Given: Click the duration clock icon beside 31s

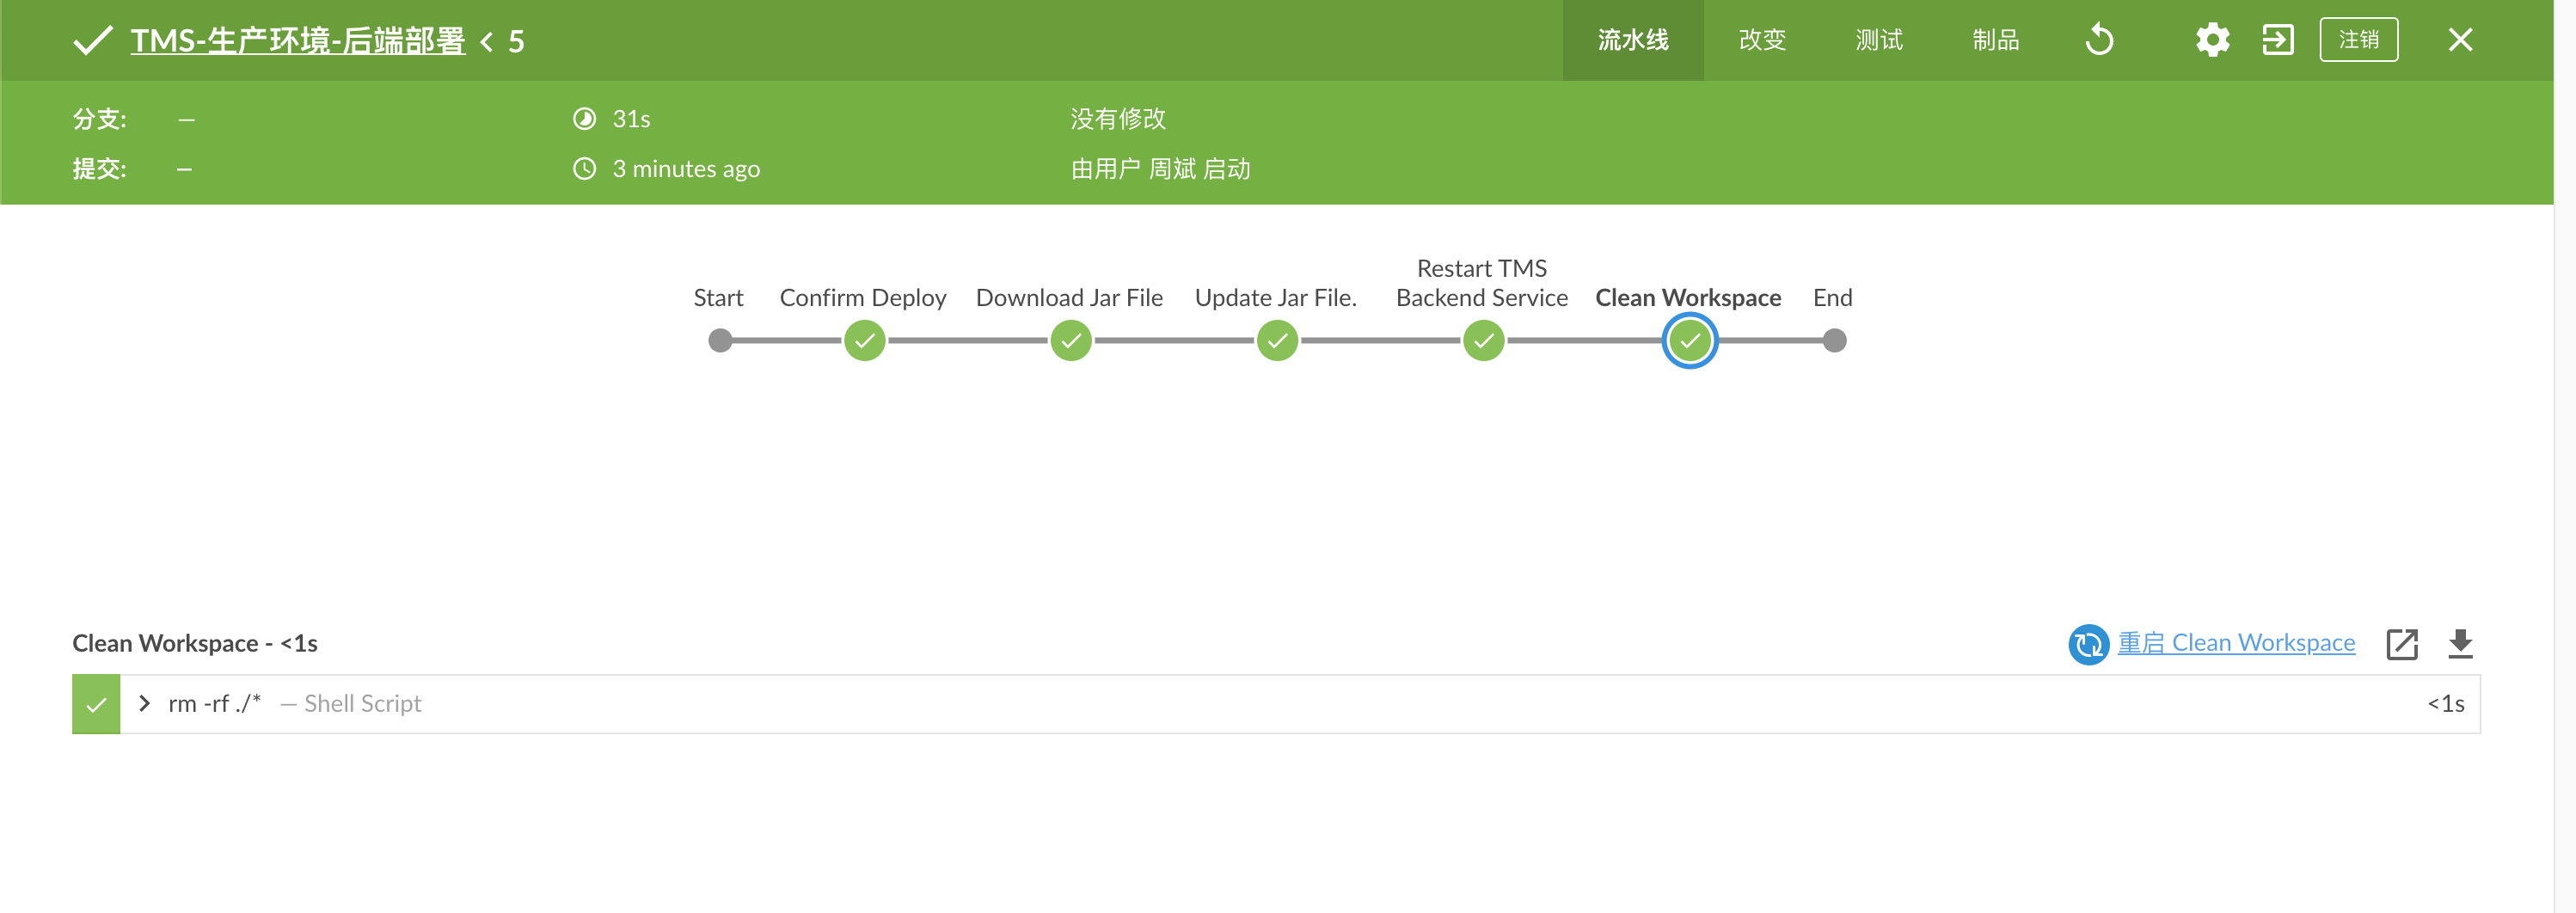Looking at the screenshot, I should click(x=584, y=119).
